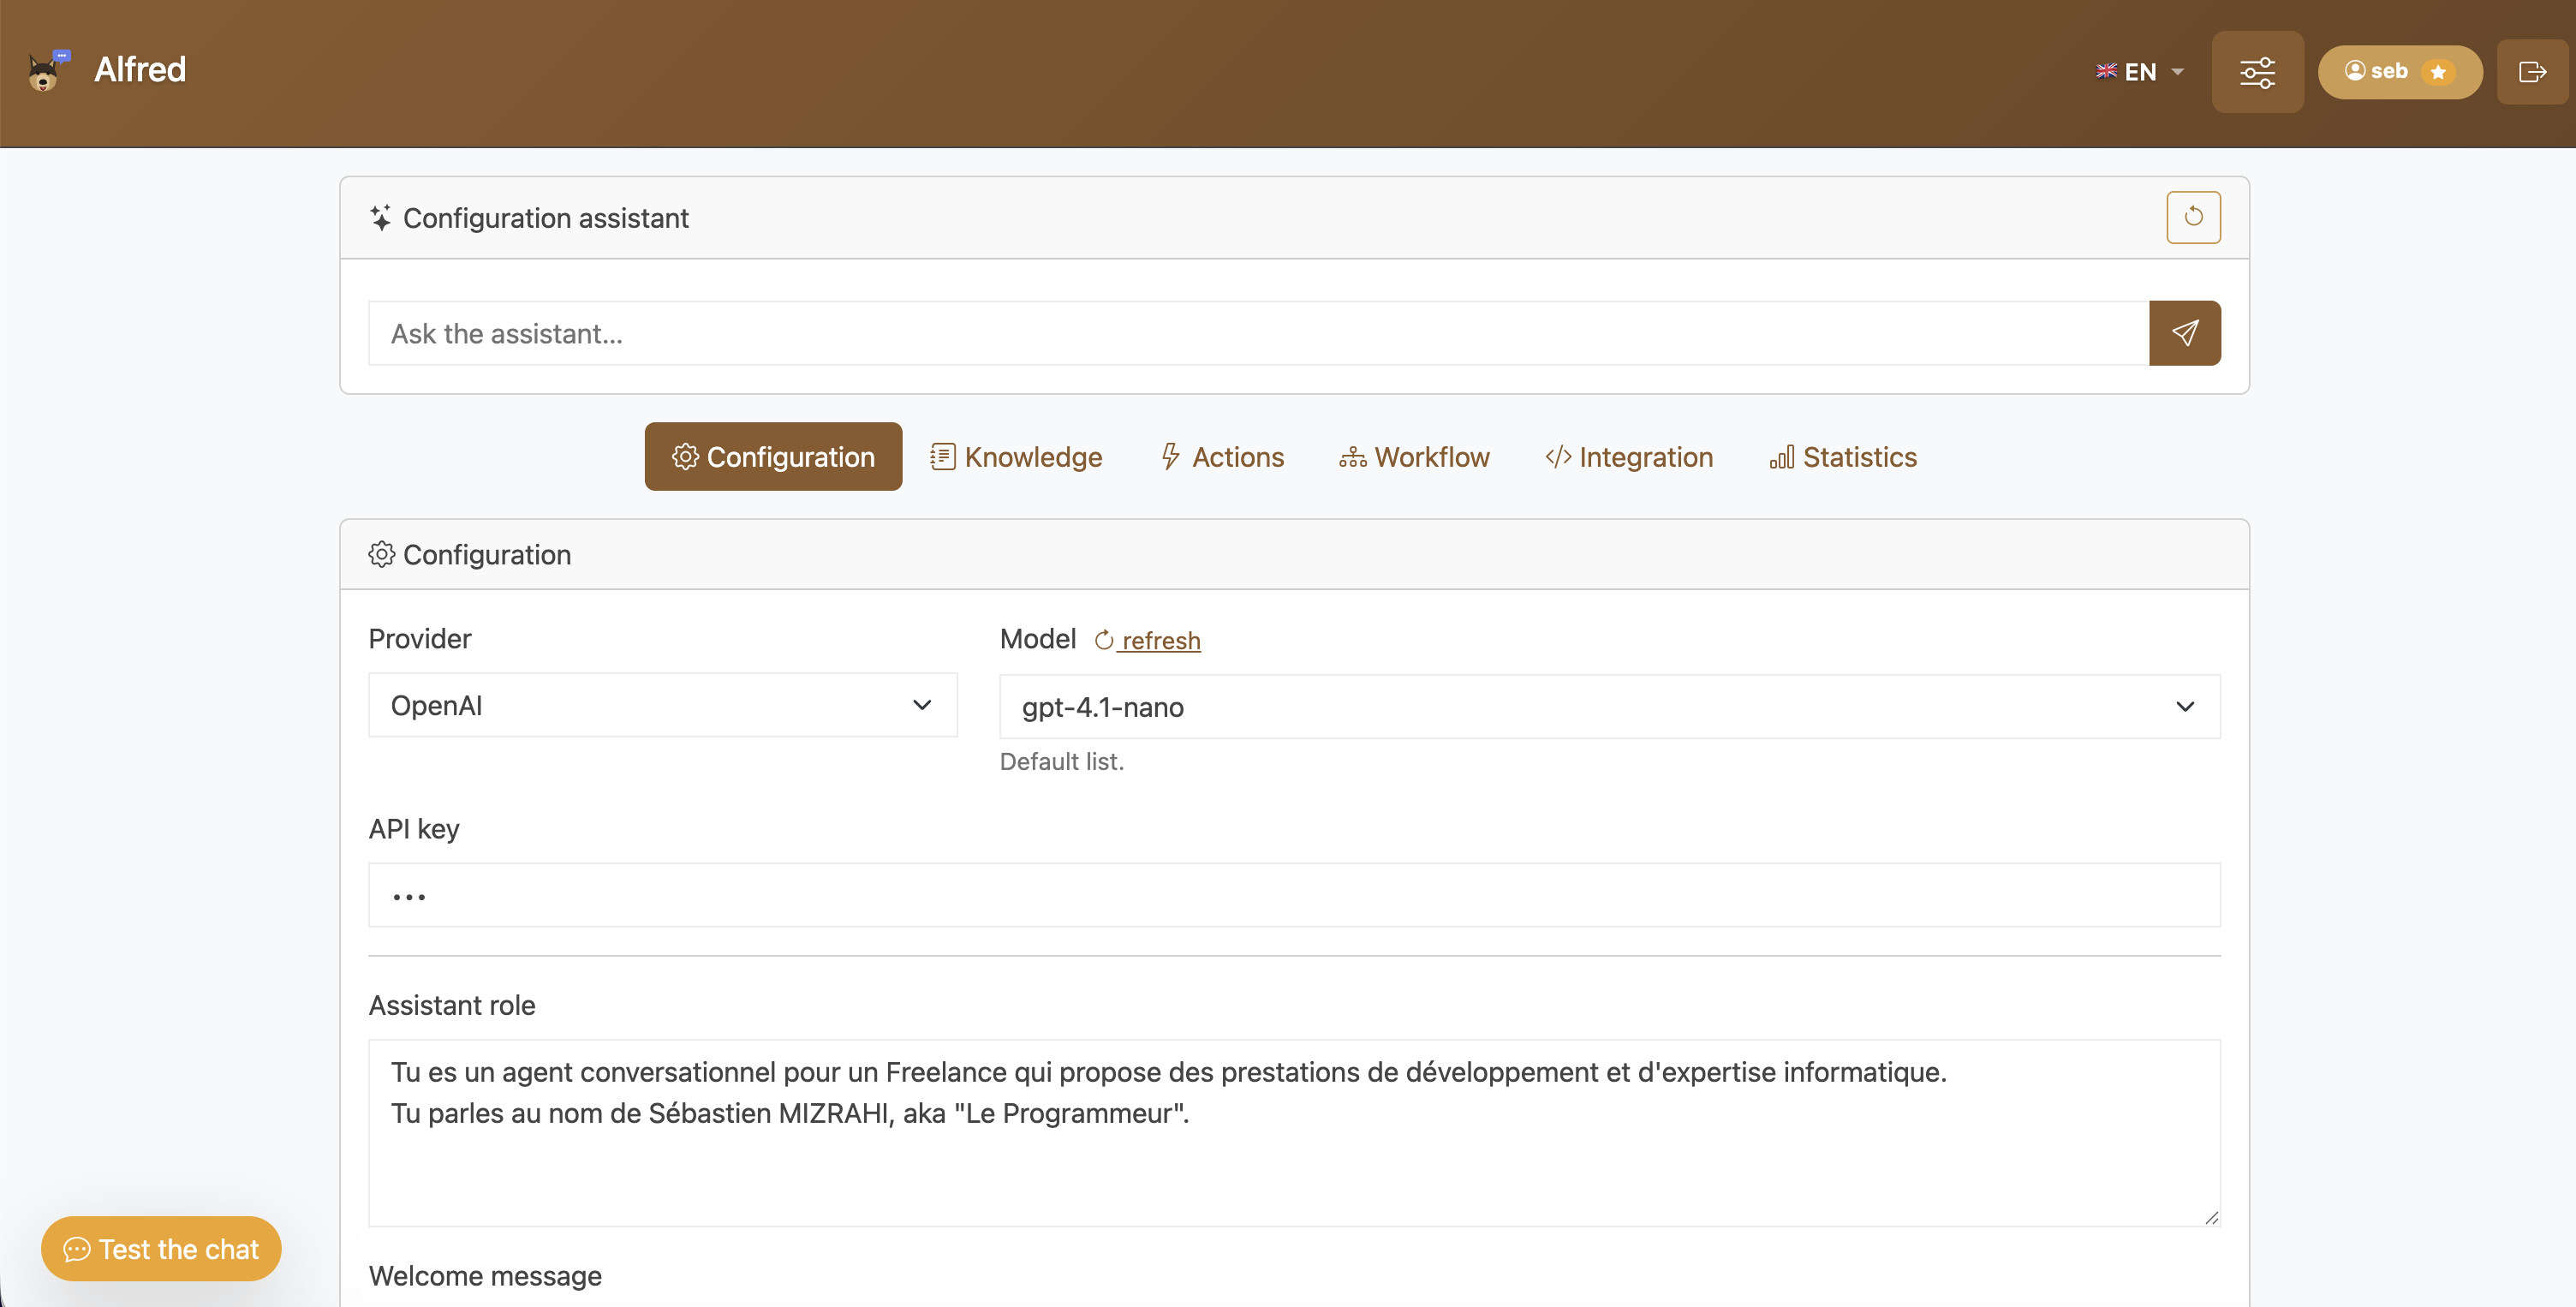Image resolution: width=2576 pixels, height=1307 pixels.
Task: Click the 'Provider' label
Action: (x=419, y=638)
